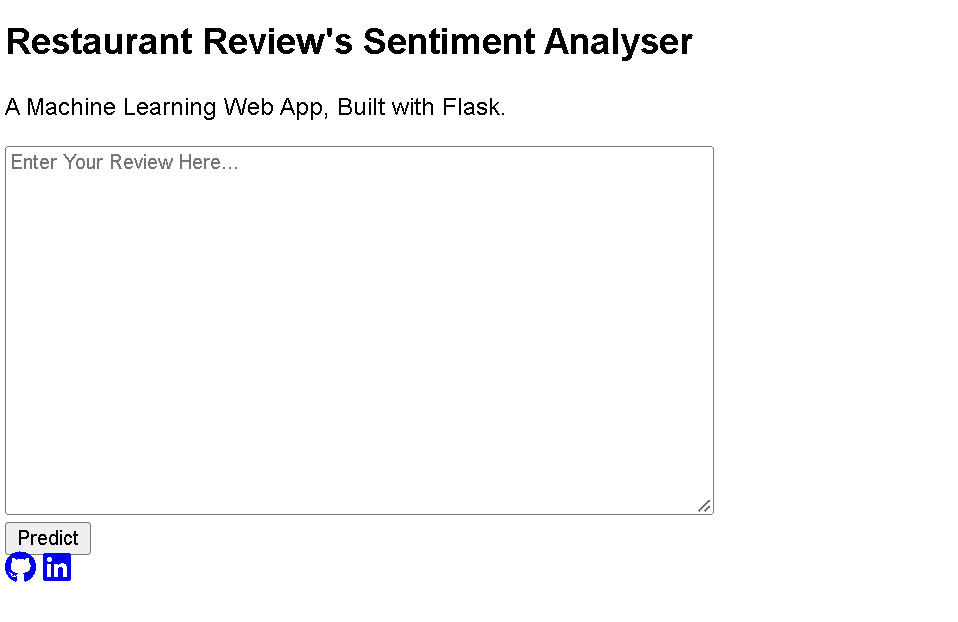The height and width of the screenshot is (622, 958).
Task: Focus the 'Enter Your Review Here' field
Action: pos(360,330)
